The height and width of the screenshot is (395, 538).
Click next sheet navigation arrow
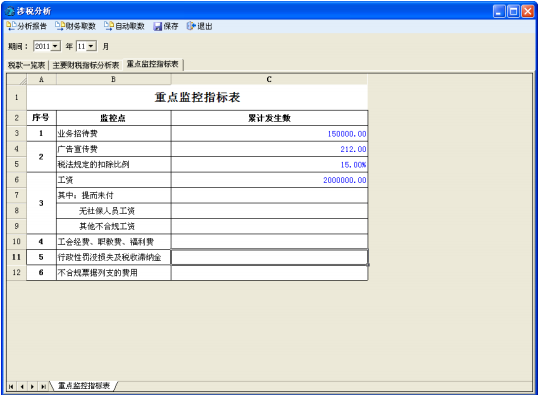32,386
